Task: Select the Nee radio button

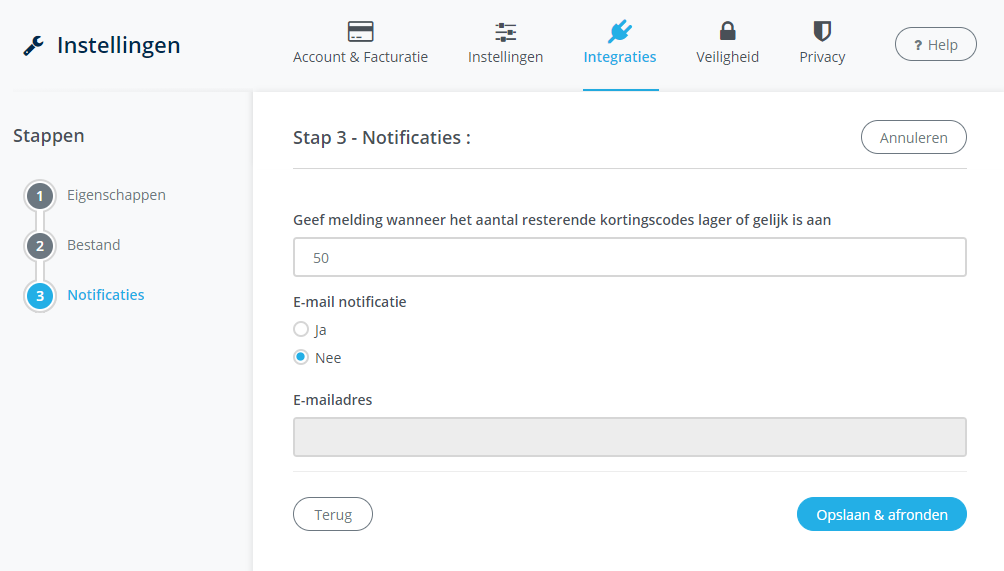Action: coord(301,357)
